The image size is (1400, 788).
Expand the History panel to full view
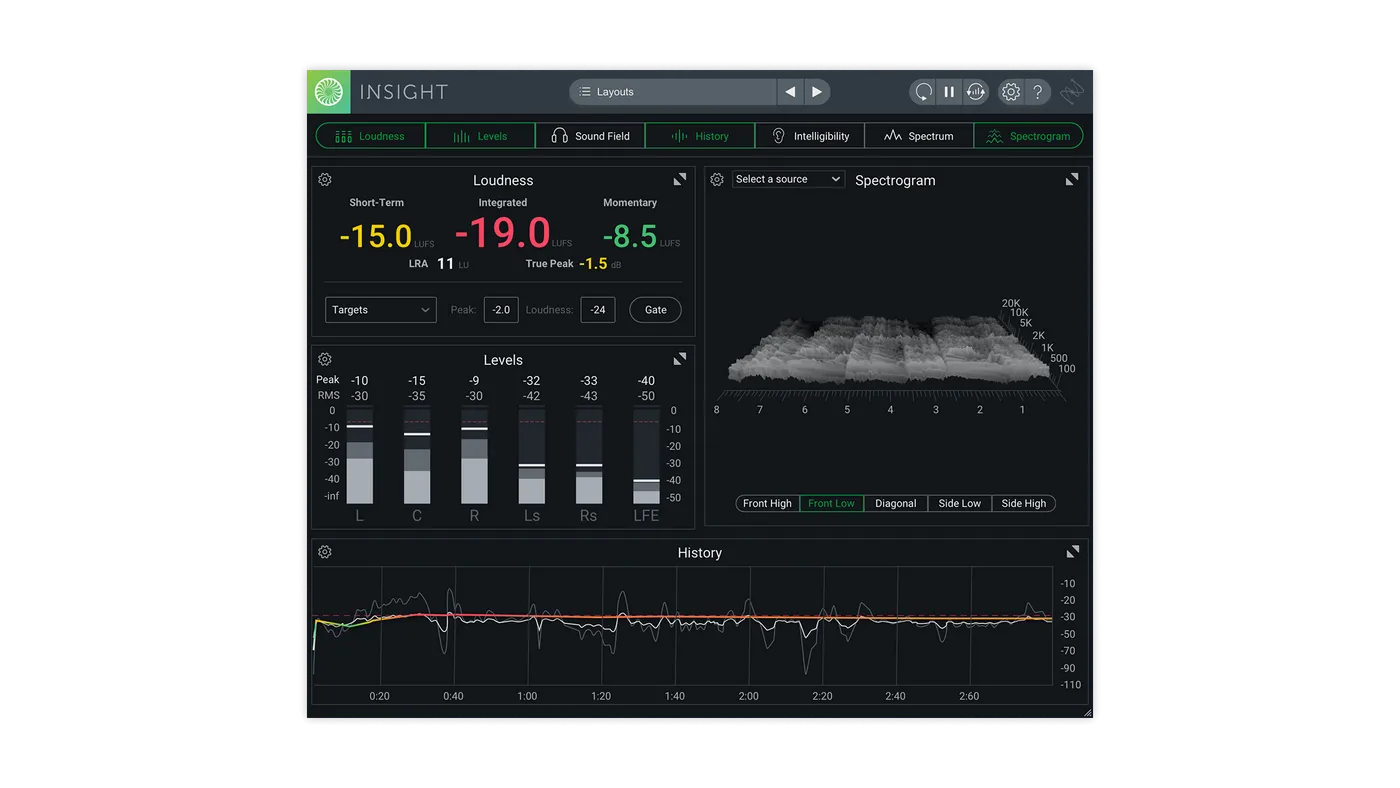coord(1073,552)
